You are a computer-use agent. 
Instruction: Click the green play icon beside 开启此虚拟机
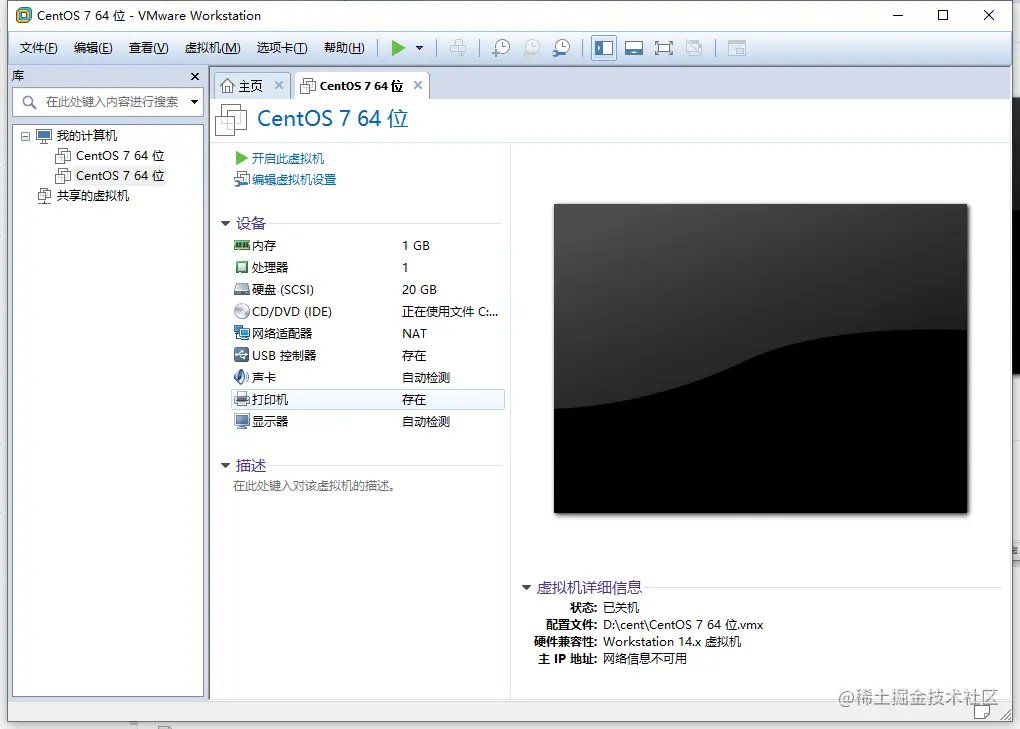tap(241, 158)
